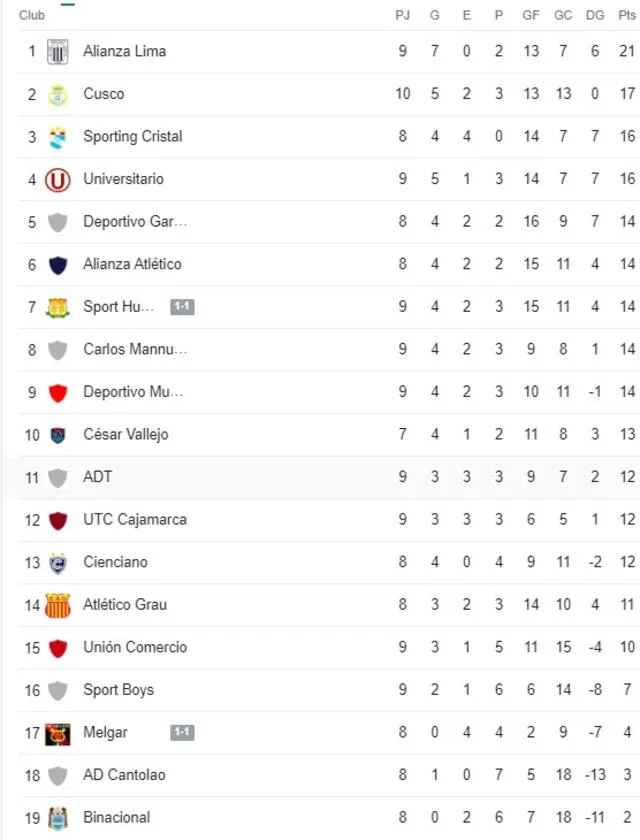
Task: Click the Melgar club crest
Action: click(58, 733)
